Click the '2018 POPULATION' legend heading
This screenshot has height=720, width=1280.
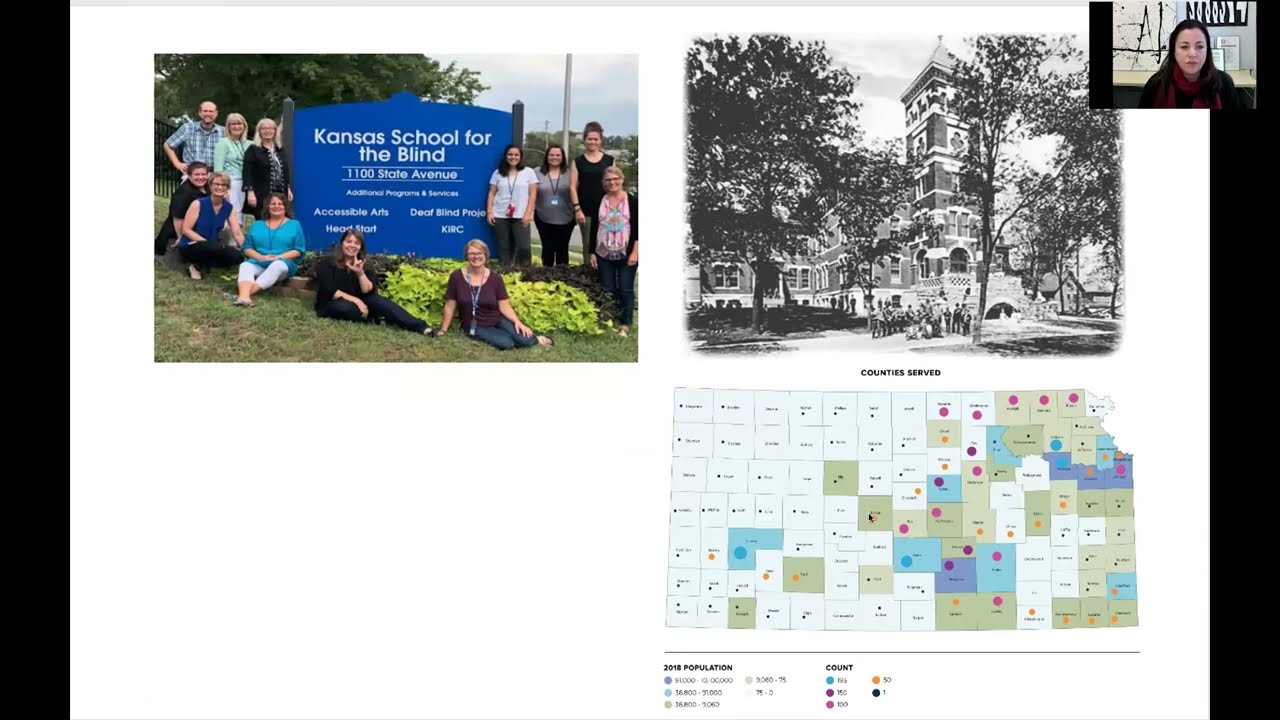tap(698, 667)
